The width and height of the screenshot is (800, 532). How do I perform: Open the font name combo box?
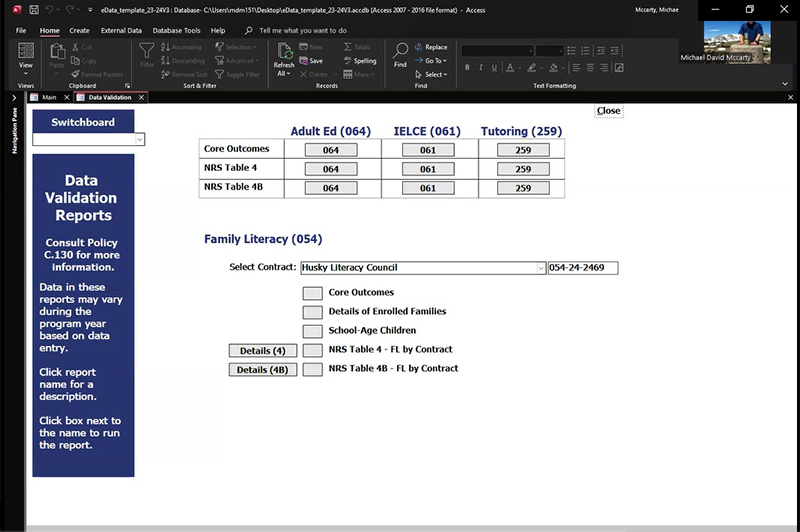coord(497,50)
